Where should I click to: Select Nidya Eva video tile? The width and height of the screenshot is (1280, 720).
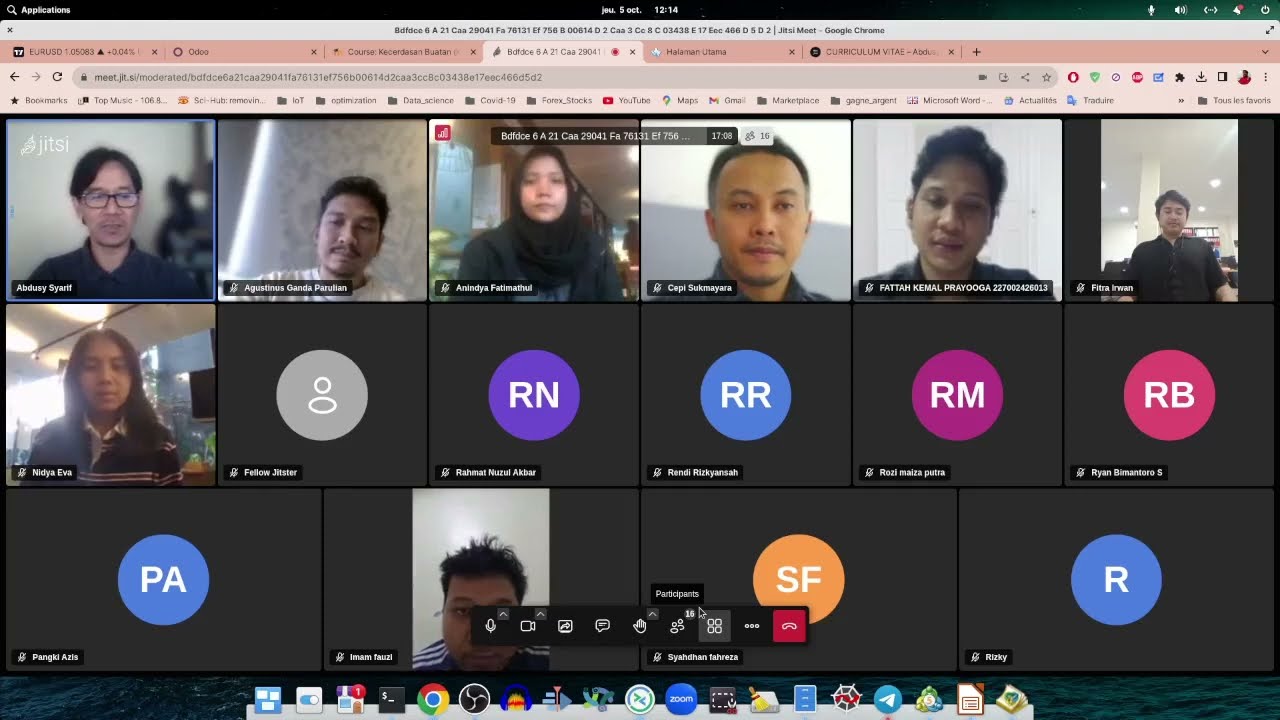point(110,395)
